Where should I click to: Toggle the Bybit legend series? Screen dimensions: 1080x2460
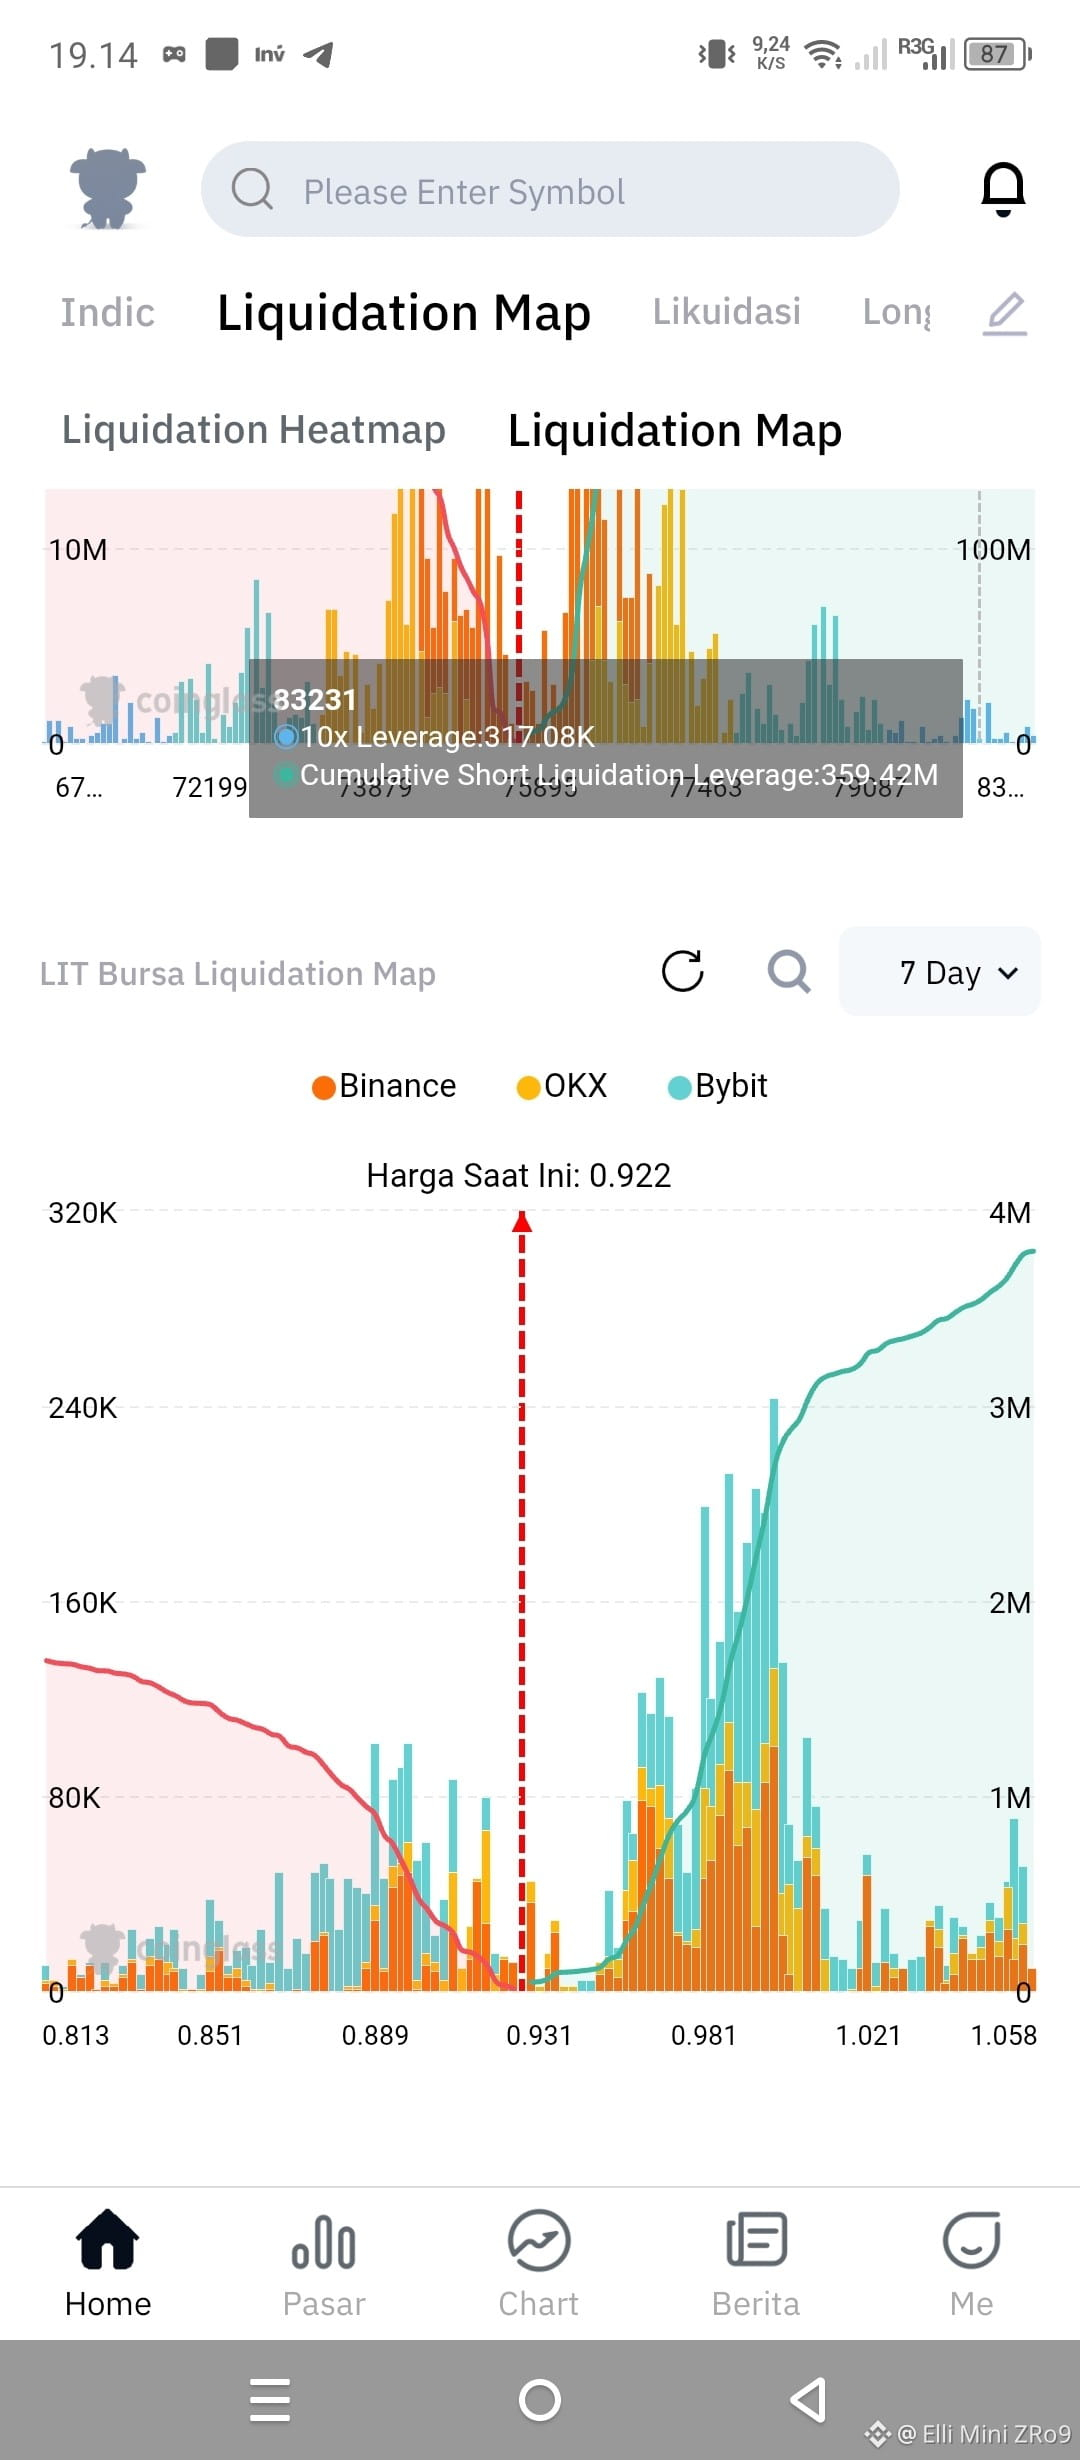(718, 1086)
